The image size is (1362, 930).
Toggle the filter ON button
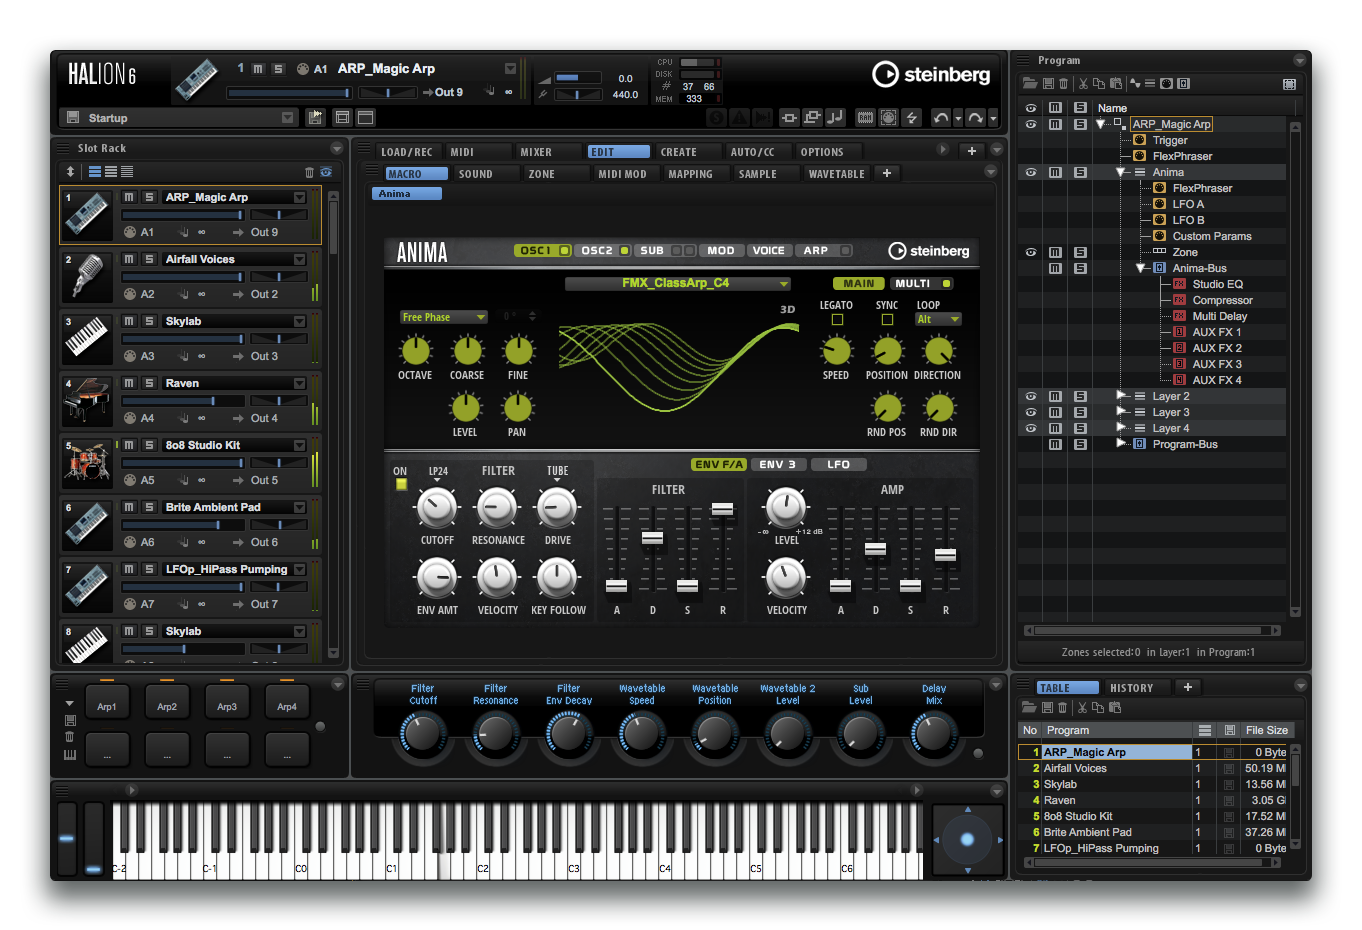point(401,484)
